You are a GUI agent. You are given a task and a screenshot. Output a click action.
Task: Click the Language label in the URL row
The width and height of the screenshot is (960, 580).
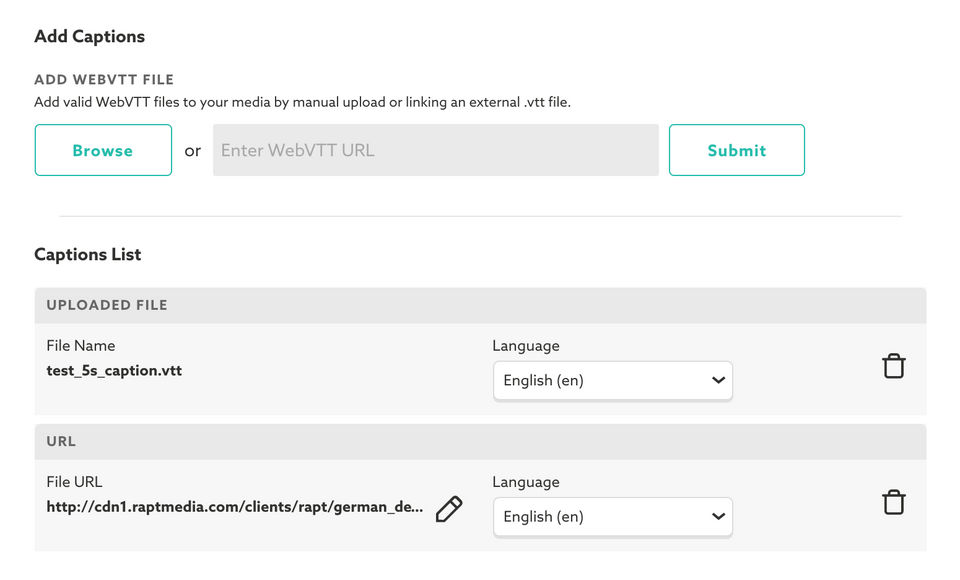pyautogui.click(x=526, y=481)
